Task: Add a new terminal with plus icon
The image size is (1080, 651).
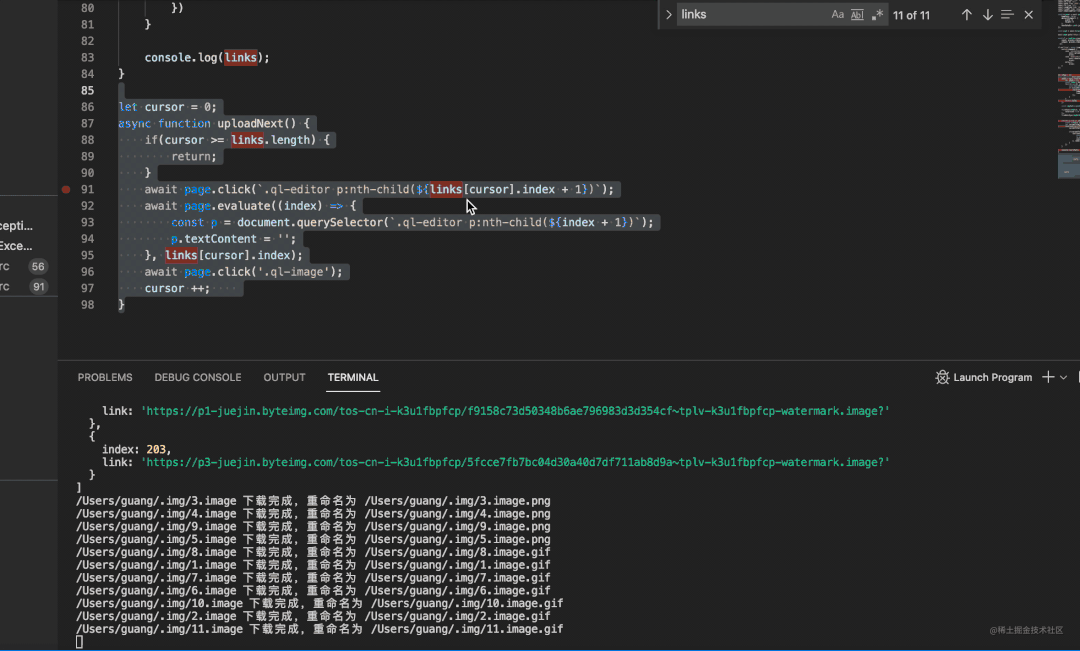Action: tap(1048, 377)
